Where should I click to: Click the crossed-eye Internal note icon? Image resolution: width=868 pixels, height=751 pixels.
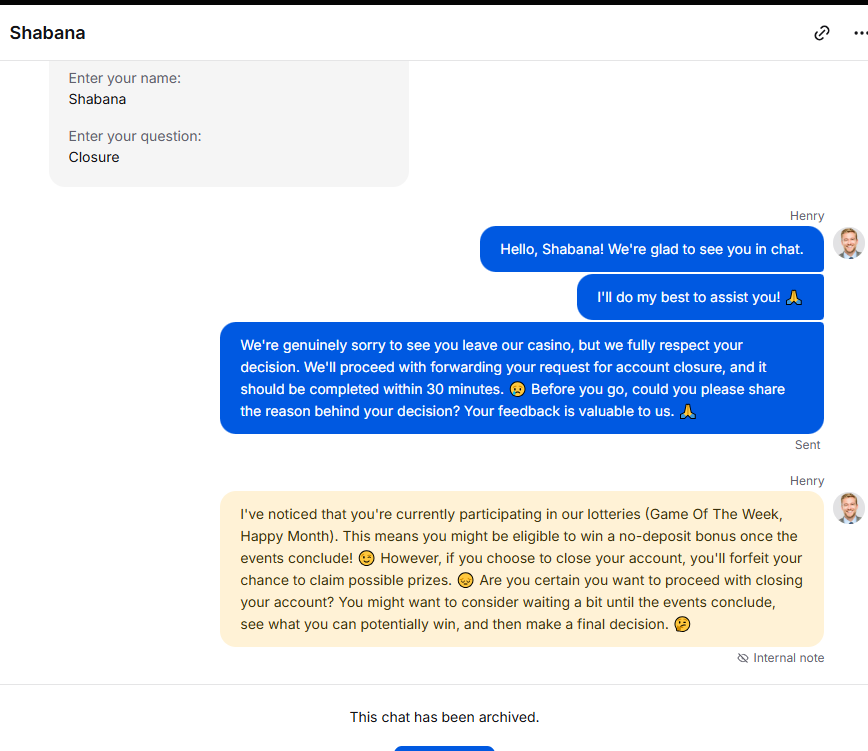point(743,658)
